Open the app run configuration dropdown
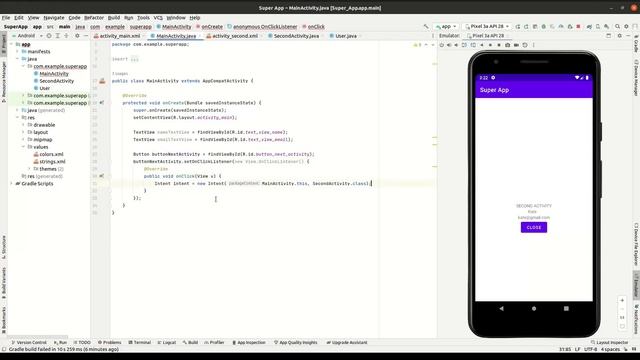The height and width of the screenshot is (360, 640). (446, 27)
